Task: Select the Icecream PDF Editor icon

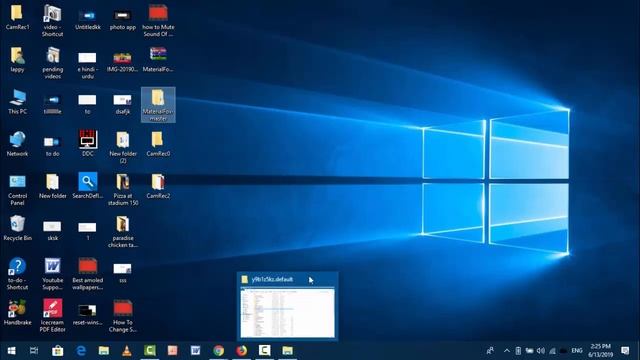Action: [53, 316]
